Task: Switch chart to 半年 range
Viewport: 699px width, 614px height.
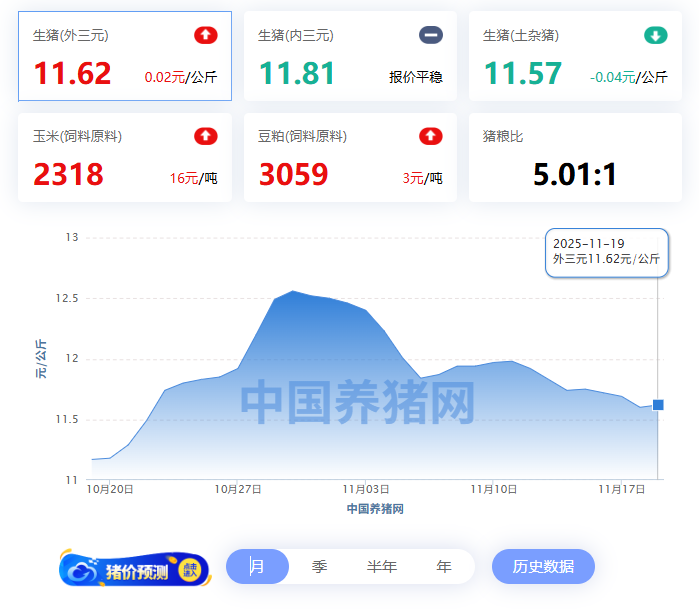Action: (381, 567)
